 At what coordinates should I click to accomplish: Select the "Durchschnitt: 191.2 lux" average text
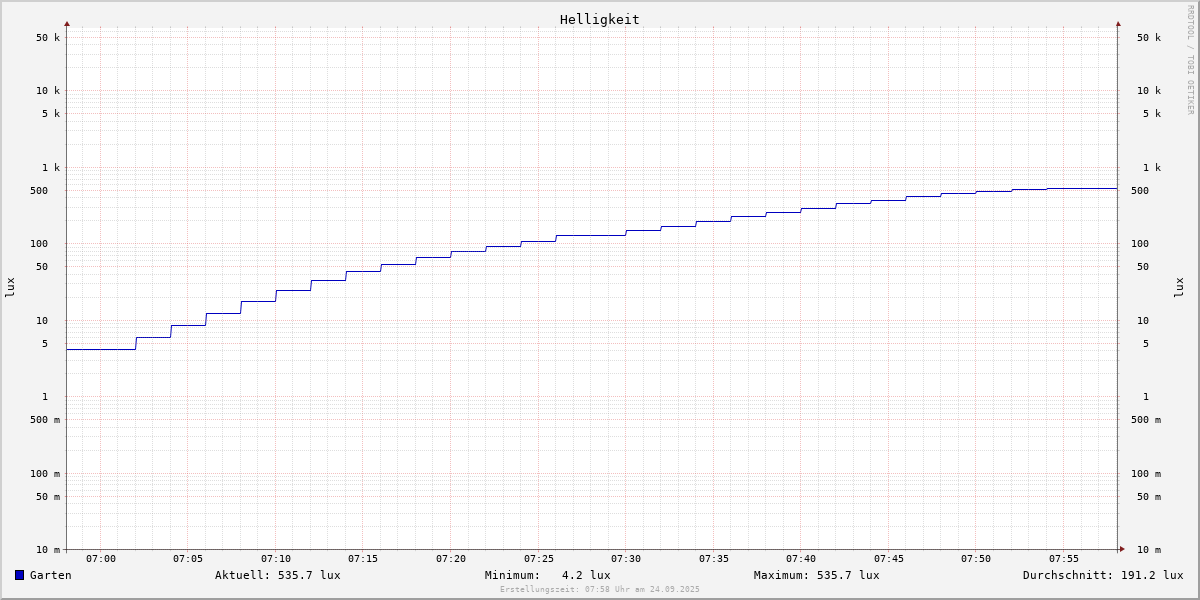coord(1102,575)
